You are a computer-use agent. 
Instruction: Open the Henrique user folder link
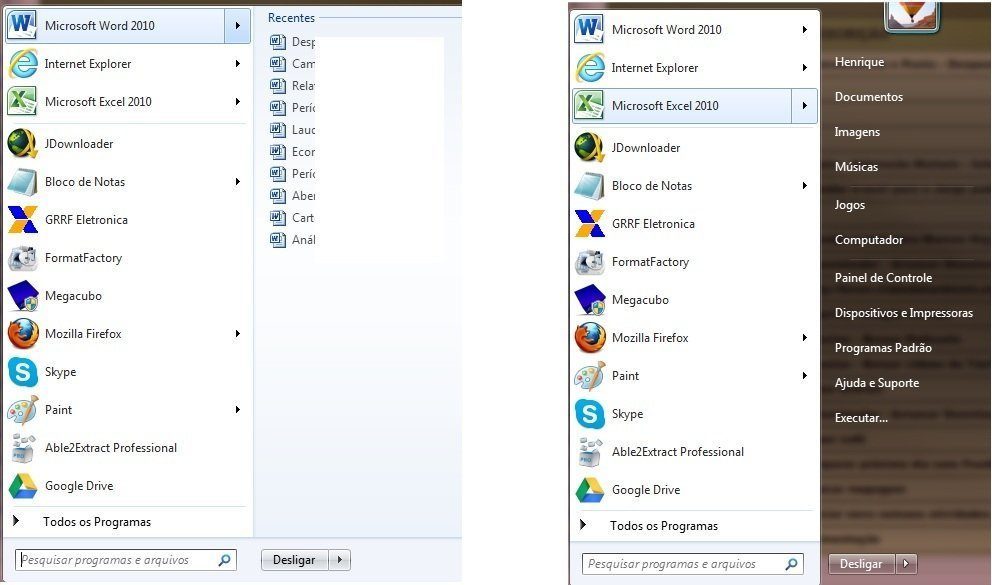coord(859,62)
